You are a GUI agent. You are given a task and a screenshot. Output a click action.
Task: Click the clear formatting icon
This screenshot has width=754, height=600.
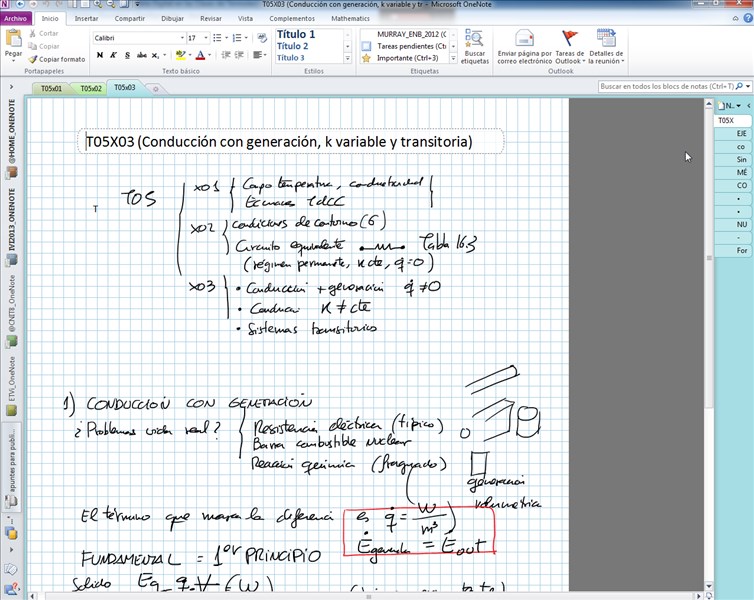pos(262,38)
